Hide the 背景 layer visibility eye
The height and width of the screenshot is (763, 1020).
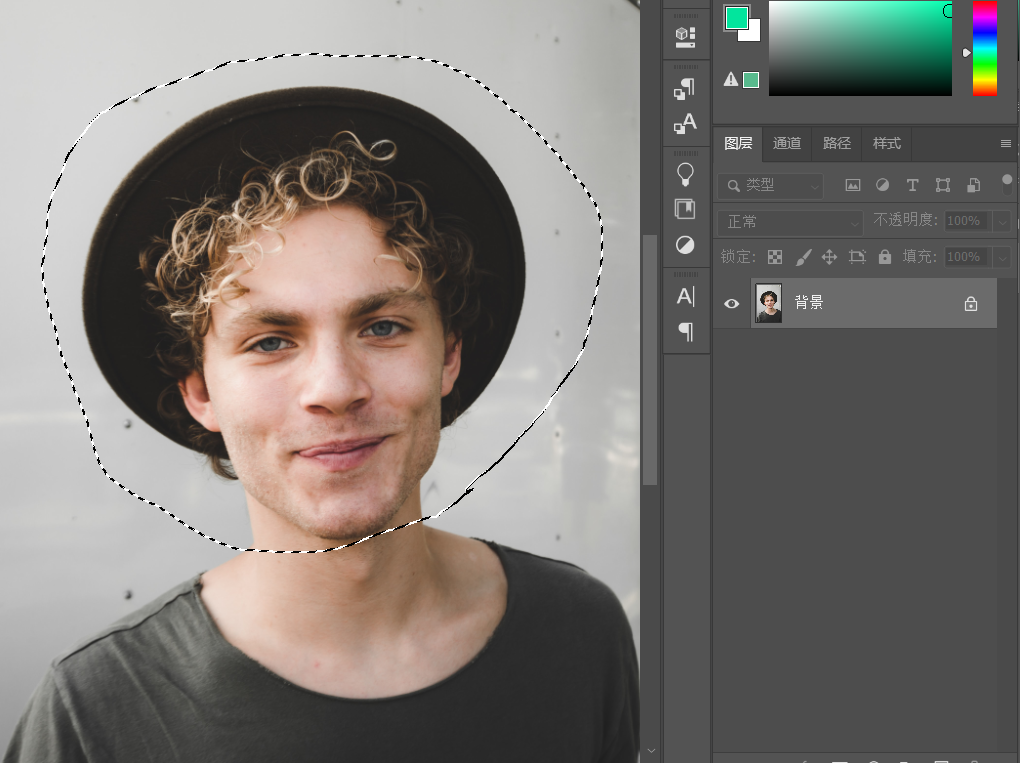(731, 304)
